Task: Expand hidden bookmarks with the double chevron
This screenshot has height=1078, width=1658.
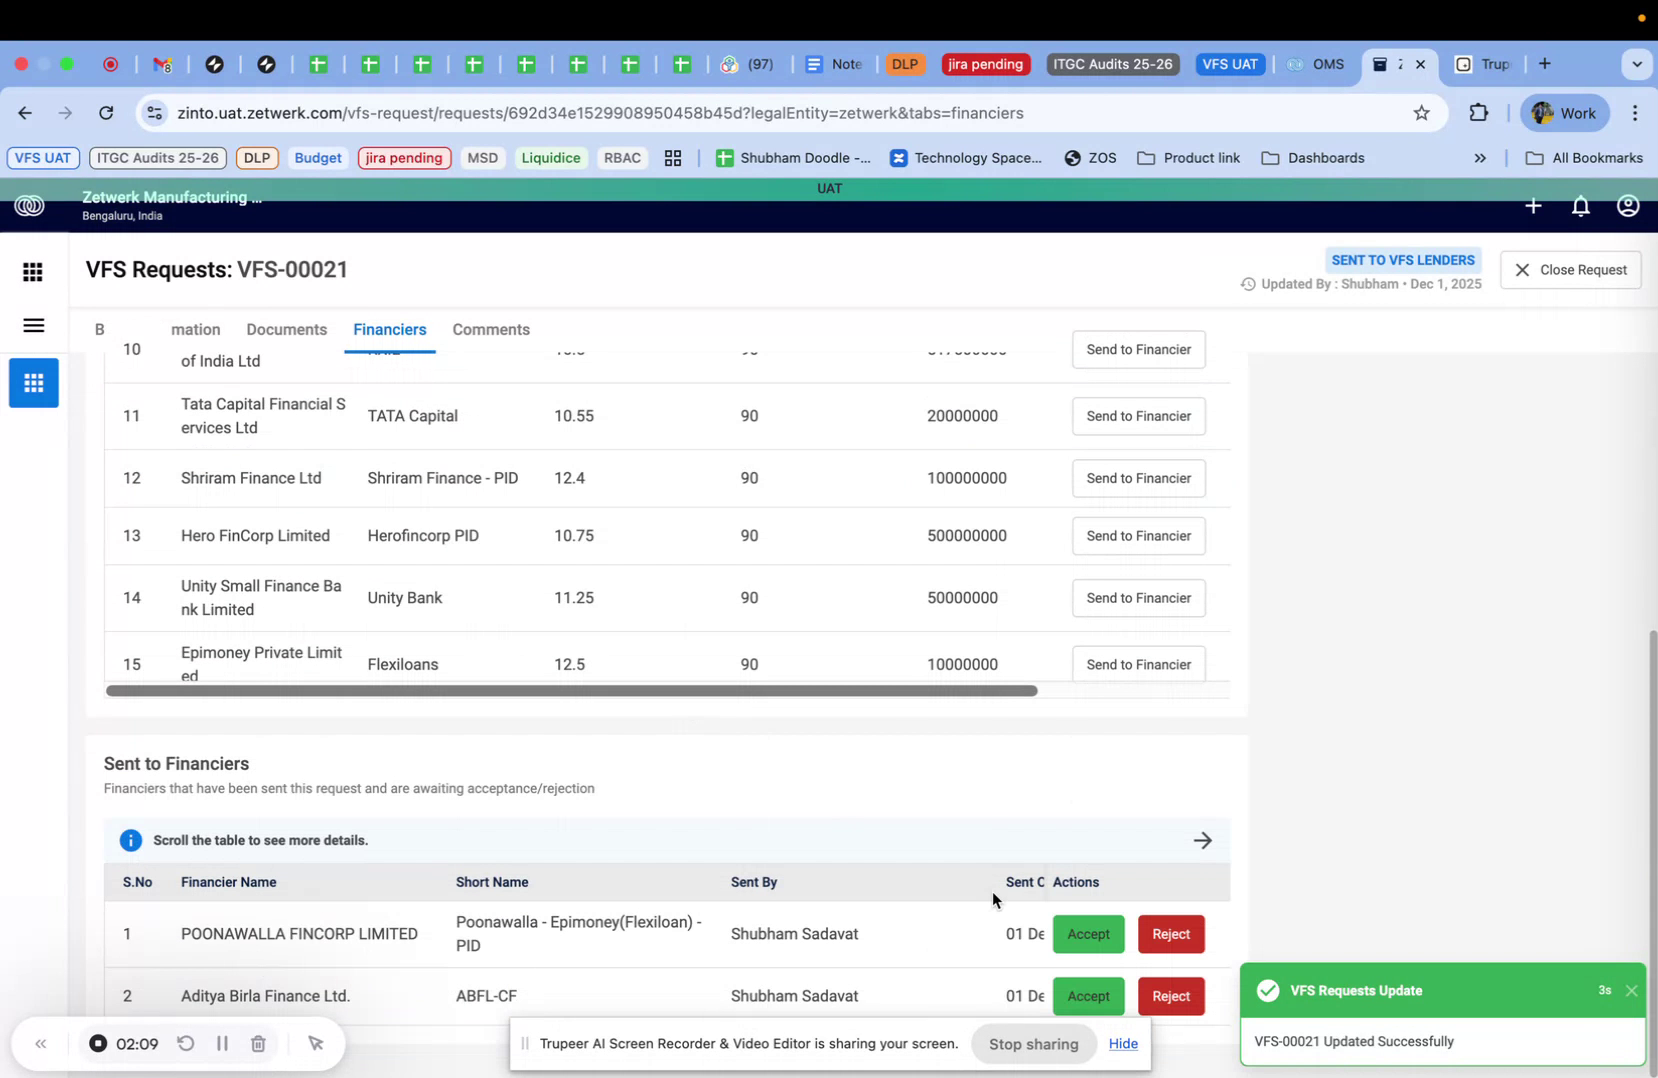Action: tap(1480, 158)
